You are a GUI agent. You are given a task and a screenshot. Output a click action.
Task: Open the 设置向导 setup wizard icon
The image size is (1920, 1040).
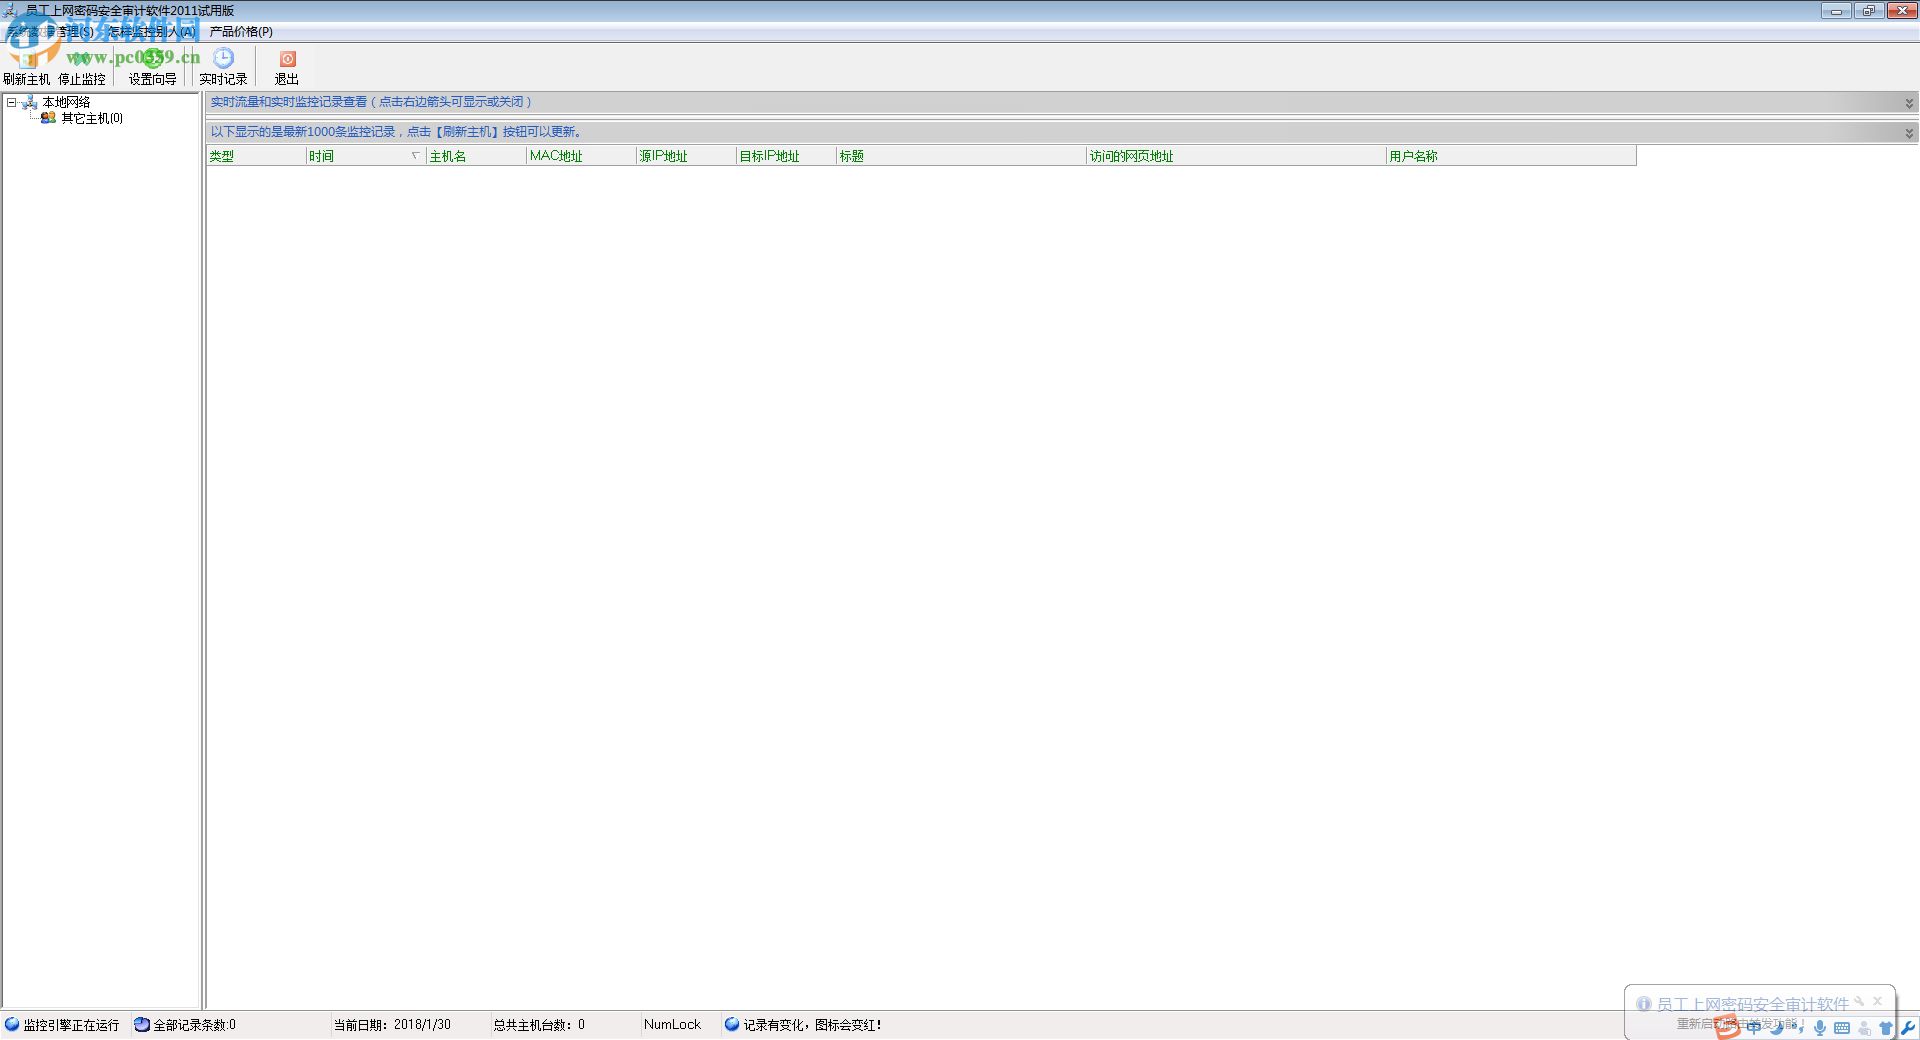(152, 59)
